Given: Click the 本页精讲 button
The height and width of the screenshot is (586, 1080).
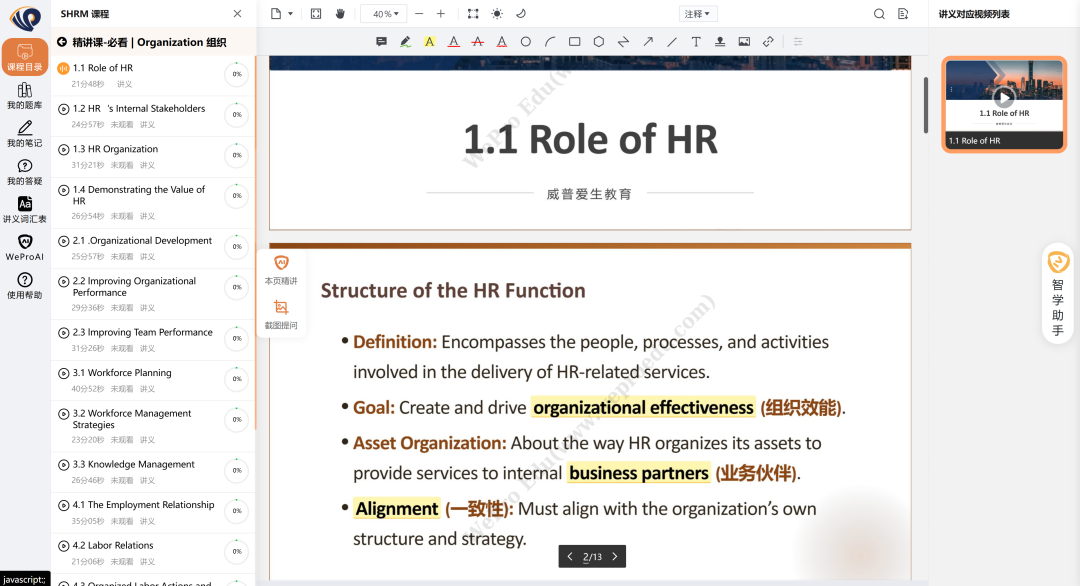Looking at the screenshot, I should pyautogui.click(x=281, y=269).
